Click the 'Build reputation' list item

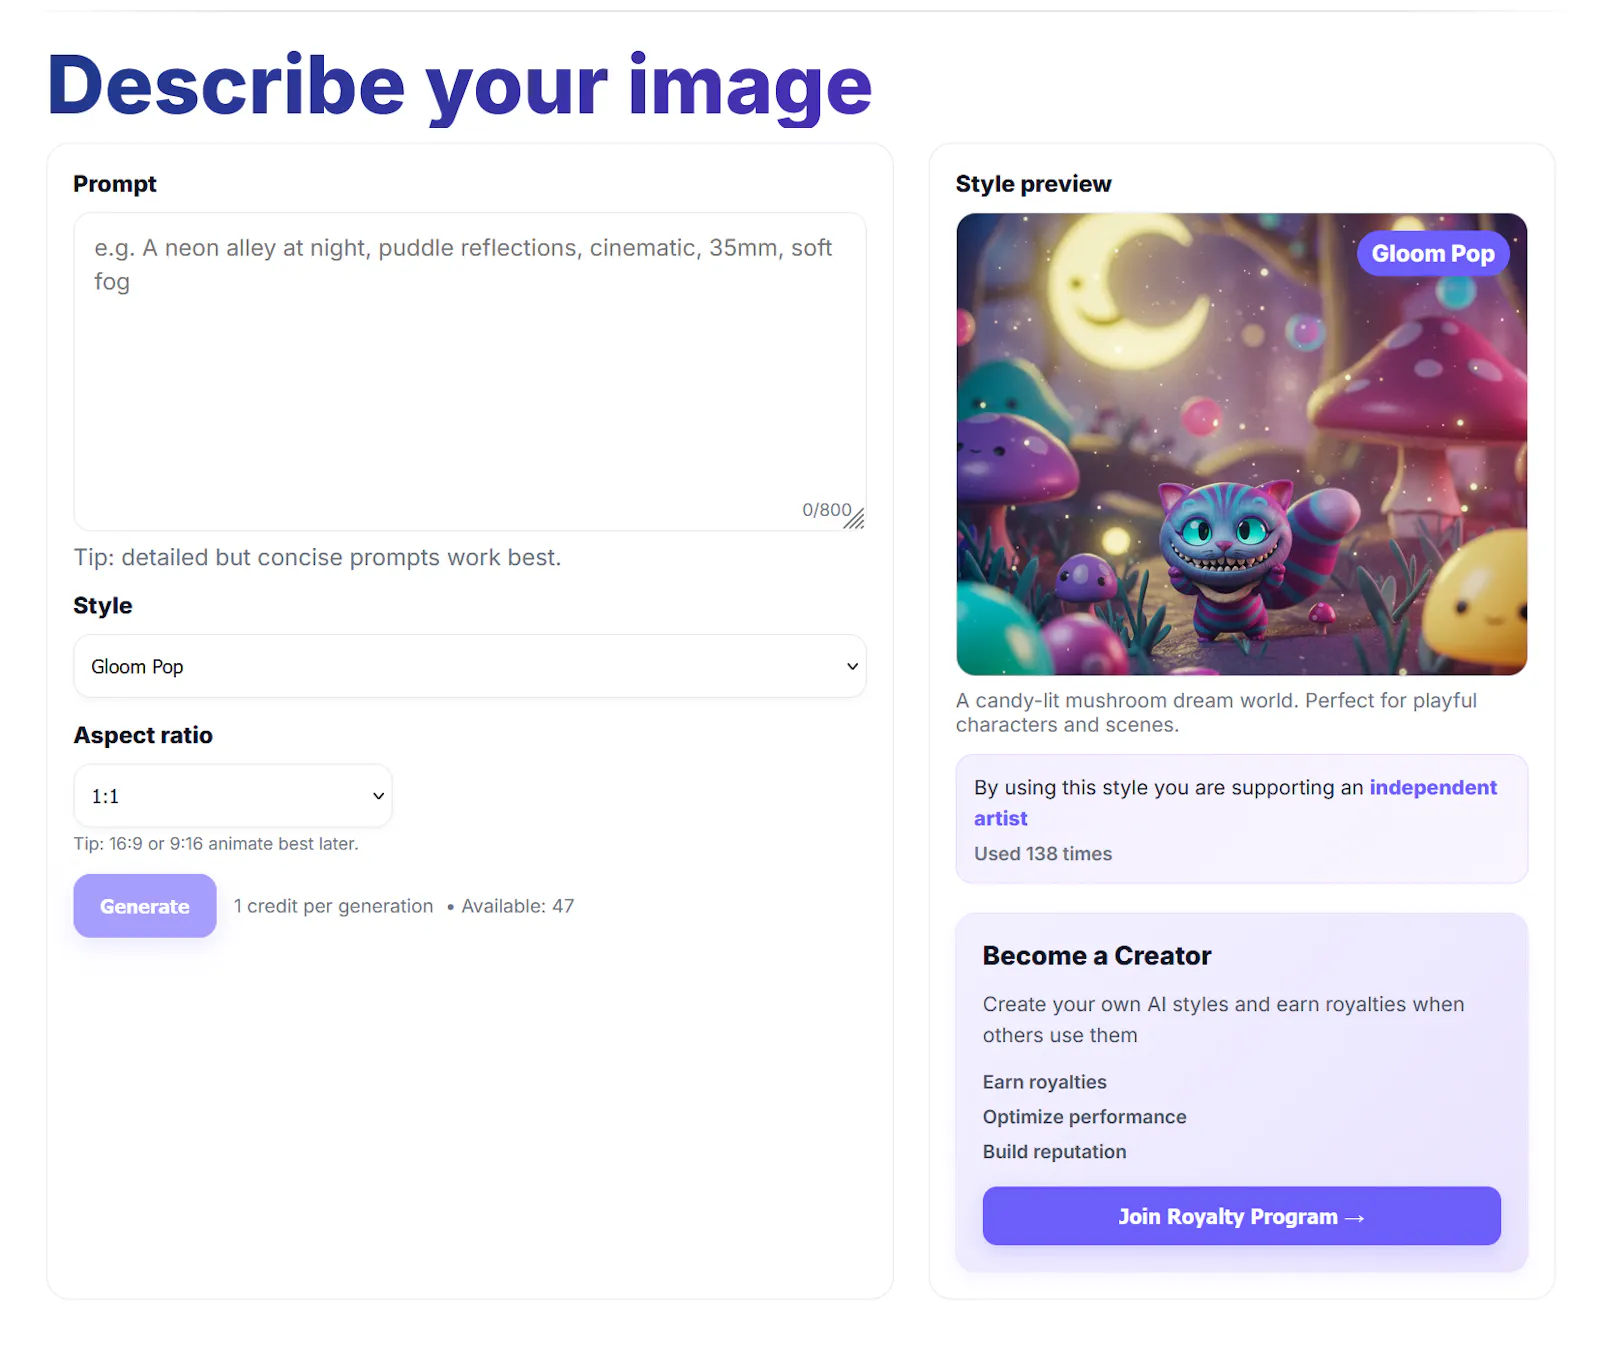coord(1054,1152)
